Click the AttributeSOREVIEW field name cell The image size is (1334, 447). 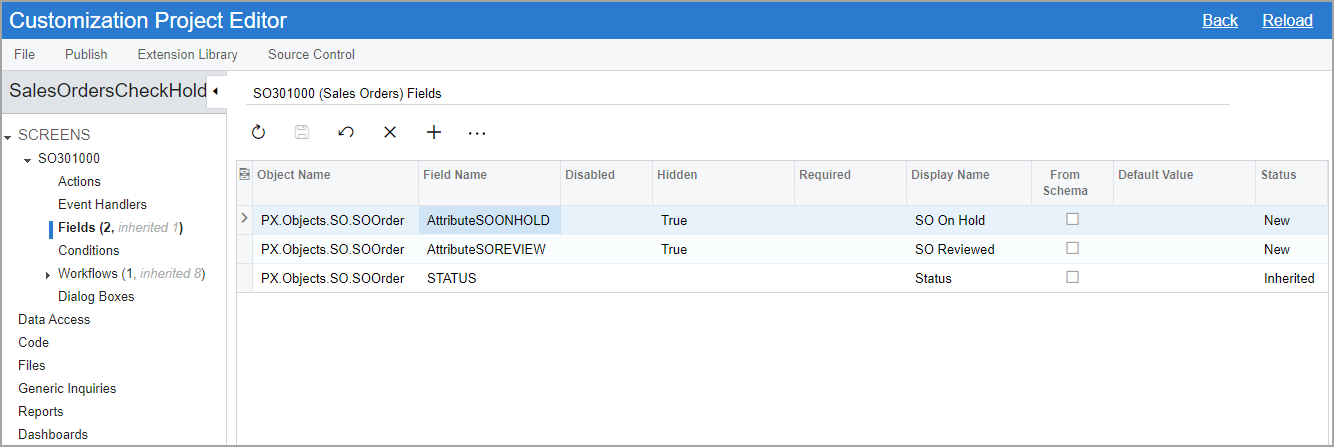pos(486,249)
